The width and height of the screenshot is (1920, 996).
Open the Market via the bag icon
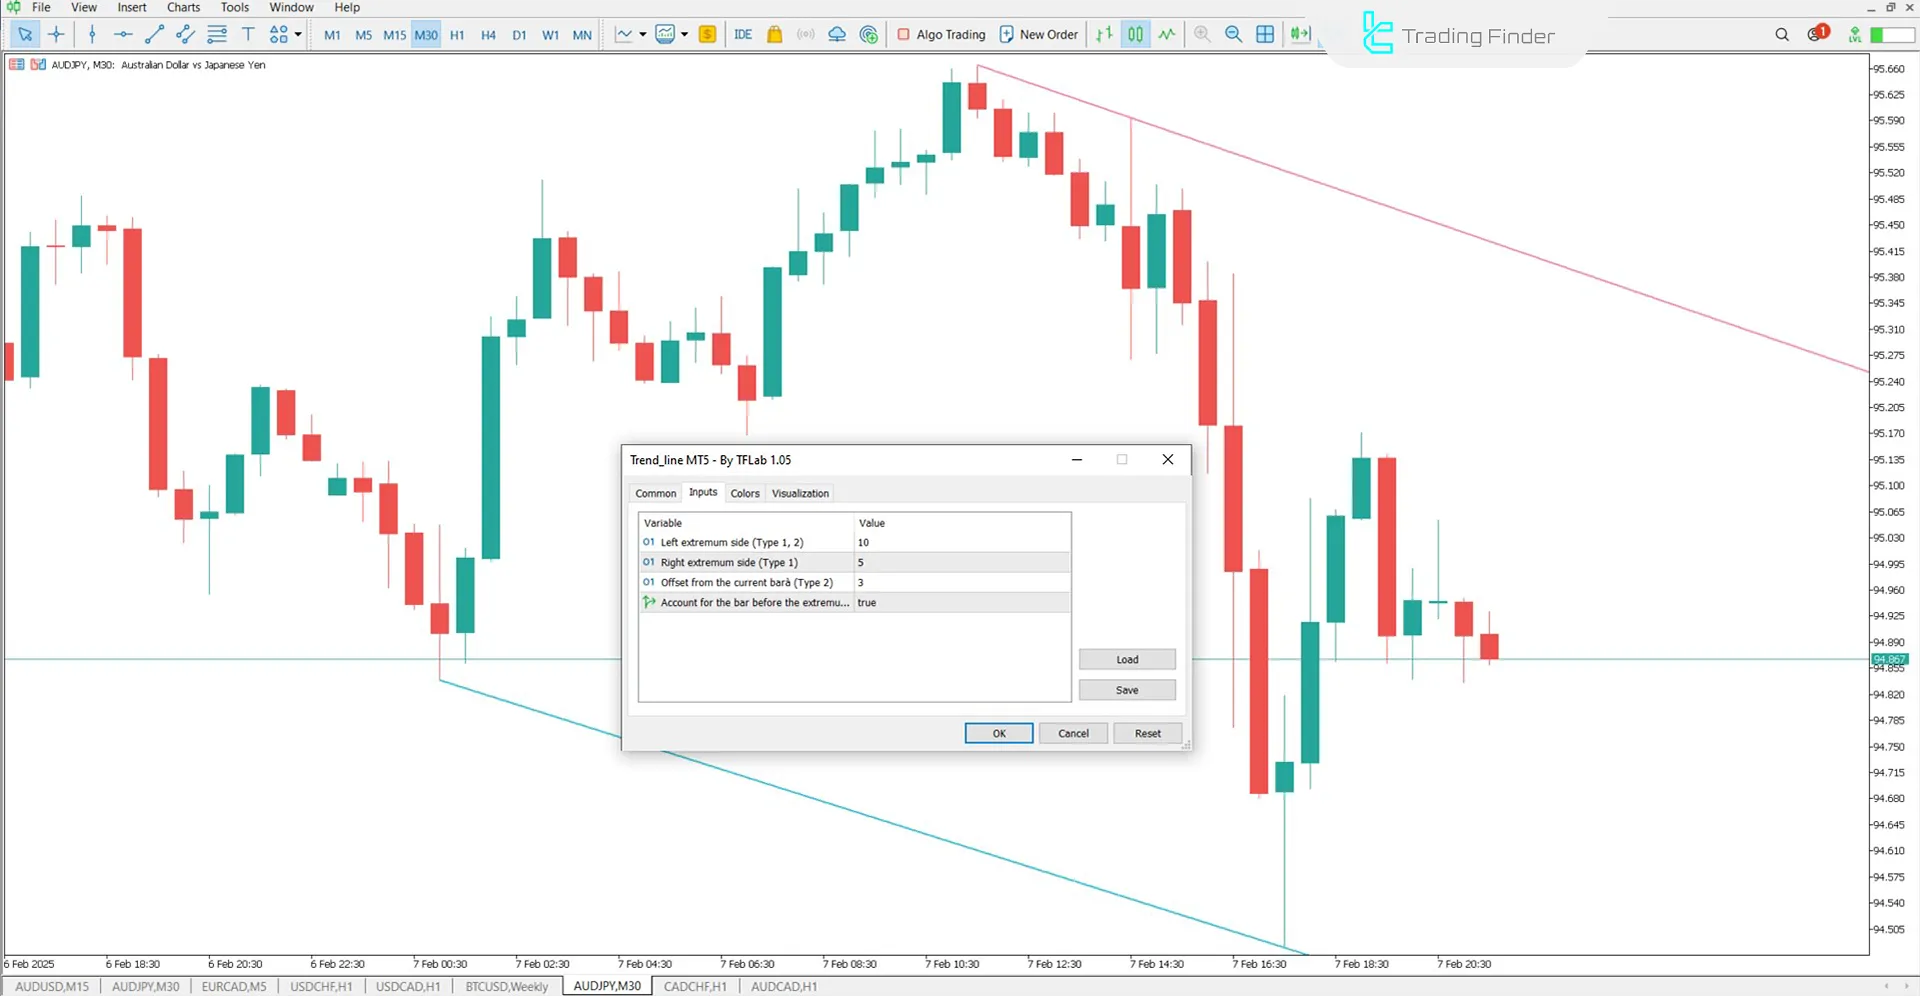tap(775, 34)
